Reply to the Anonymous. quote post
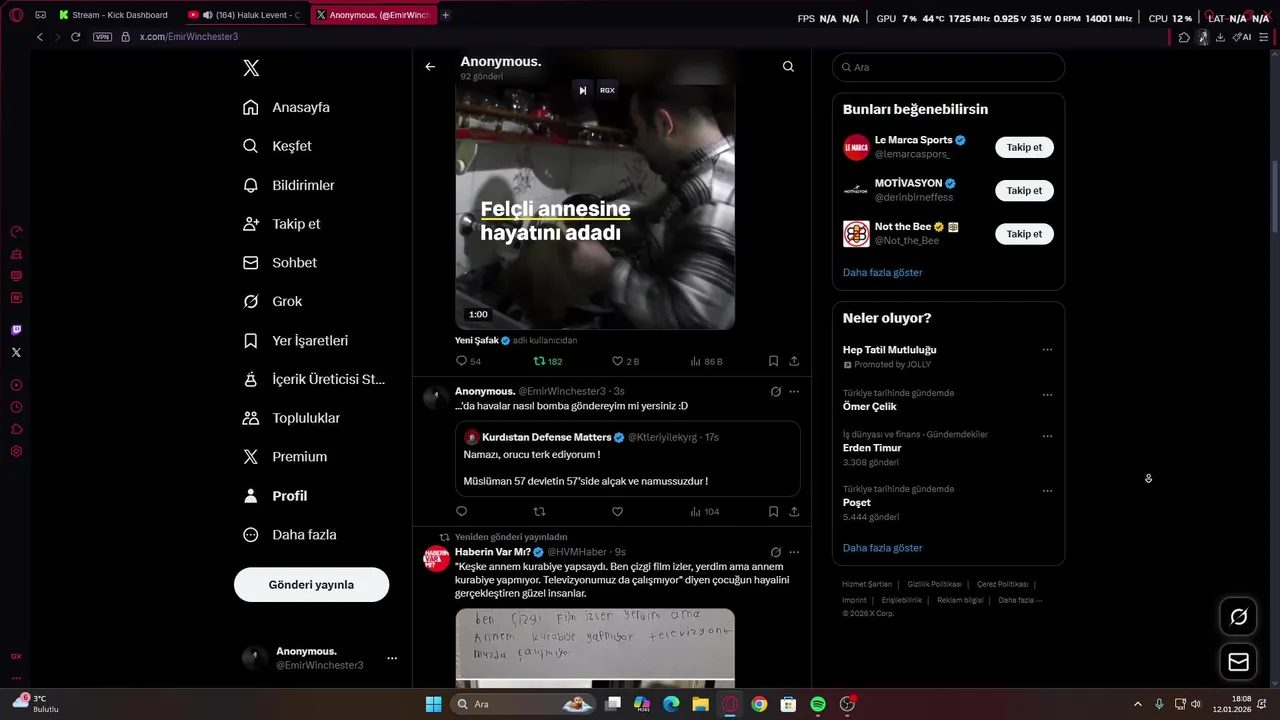 pos(461,511)
